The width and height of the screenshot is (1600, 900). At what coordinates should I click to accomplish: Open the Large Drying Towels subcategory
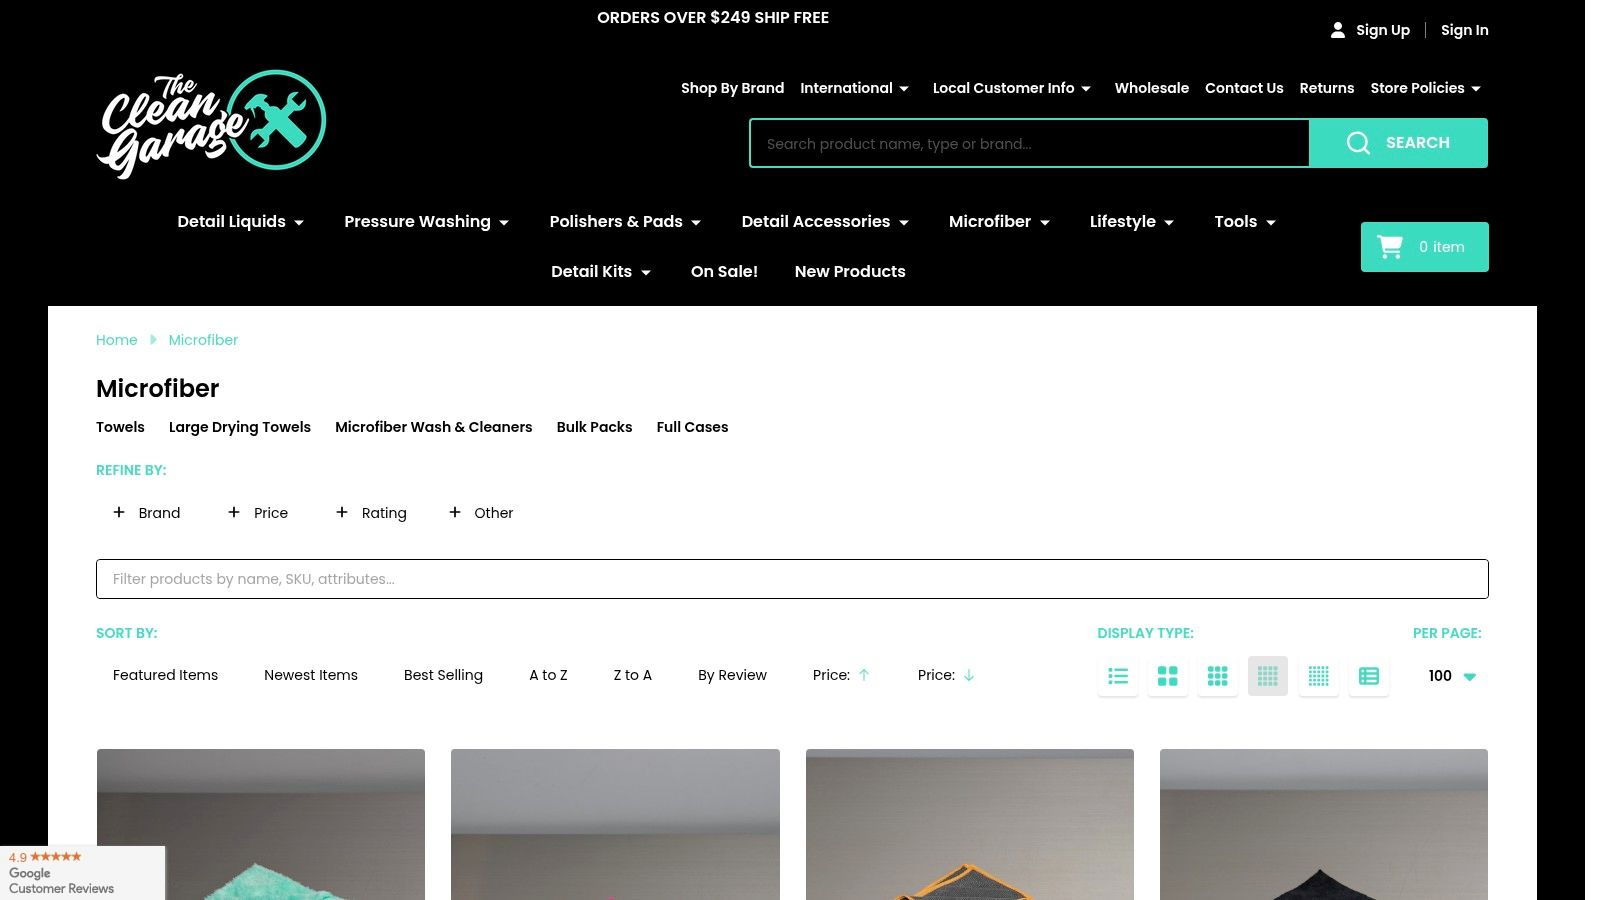click(x=240, y=427)
